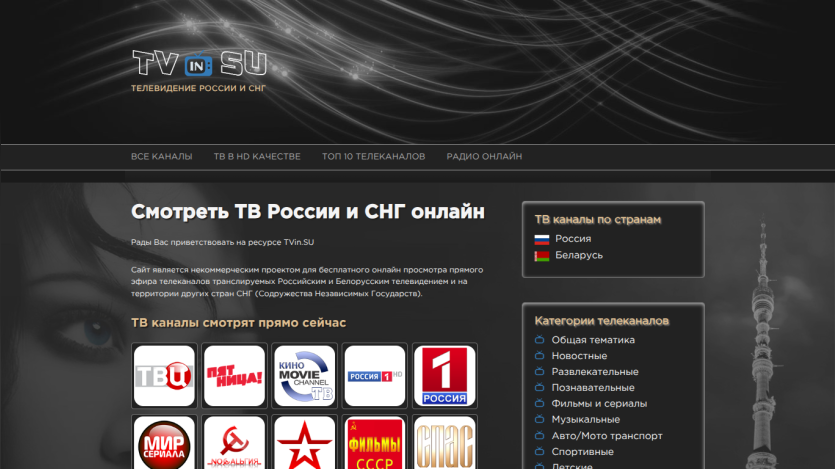Open the Фильмы и сериалы category
Image resolution: width=835 pixels, height=469 pixels.
click(599, 404)
